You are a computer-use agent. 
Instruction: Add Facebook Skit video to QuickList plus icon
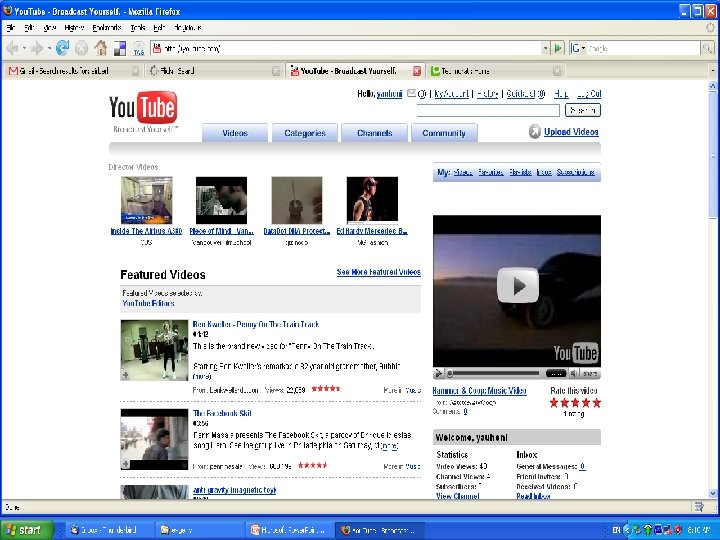(x=125, y=464)
